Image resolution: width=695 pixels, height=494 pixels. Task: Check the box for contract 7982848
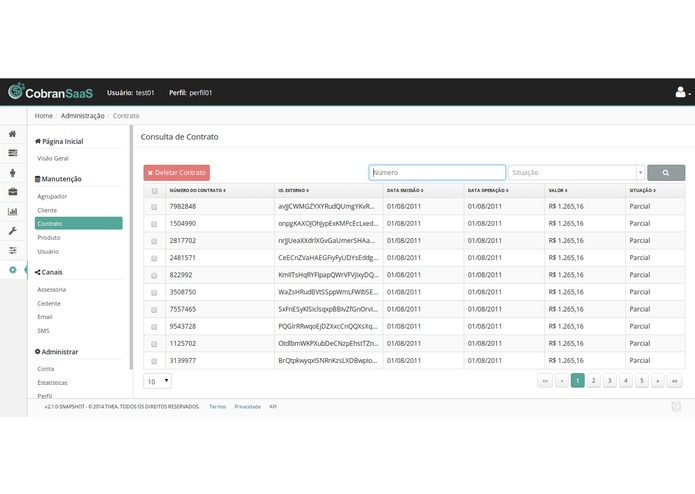click(154, 207)
